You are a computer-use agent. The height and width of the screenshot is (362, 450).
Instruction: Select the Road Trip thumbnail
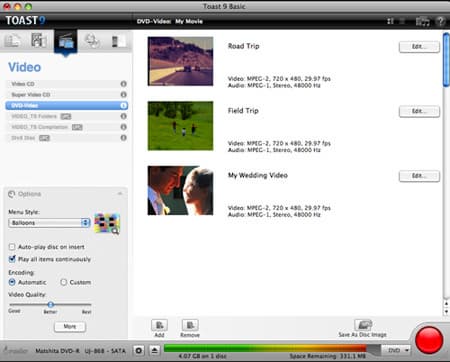pos(180,61)
